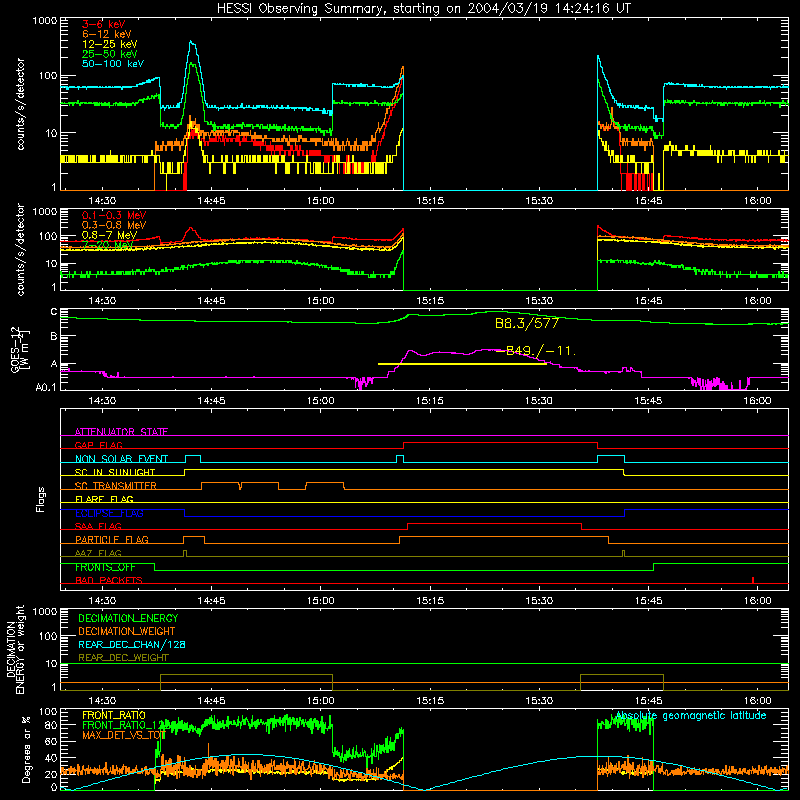
Task: Click the MAX_DET_VS_TOT legend label
Action: click(123, 735)
